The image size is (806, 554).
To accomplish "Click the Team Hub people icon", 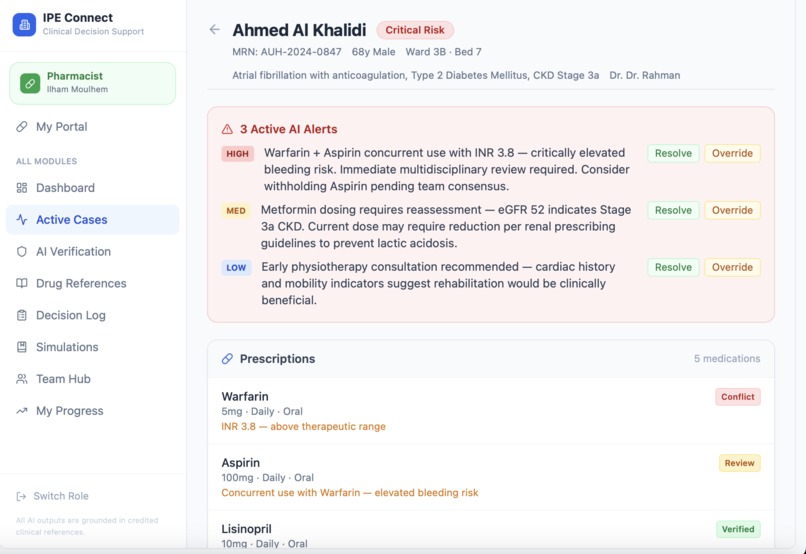I will [x=22, y=379].
